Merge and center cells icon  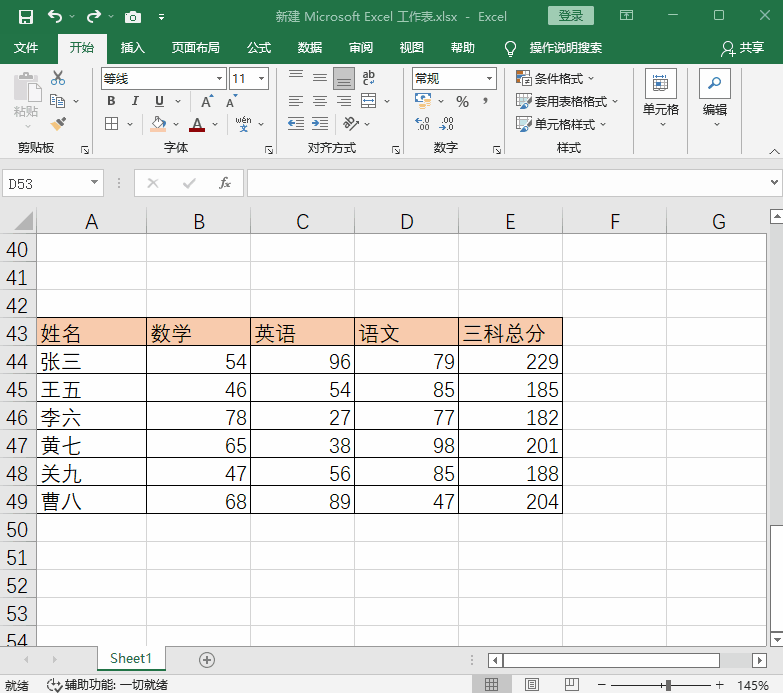(x=369, y=100)
